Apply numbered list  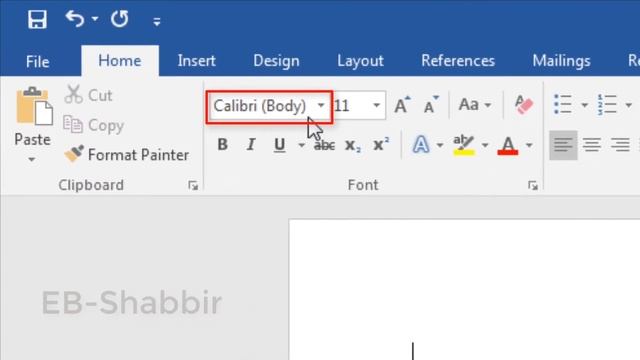point(607,104)
